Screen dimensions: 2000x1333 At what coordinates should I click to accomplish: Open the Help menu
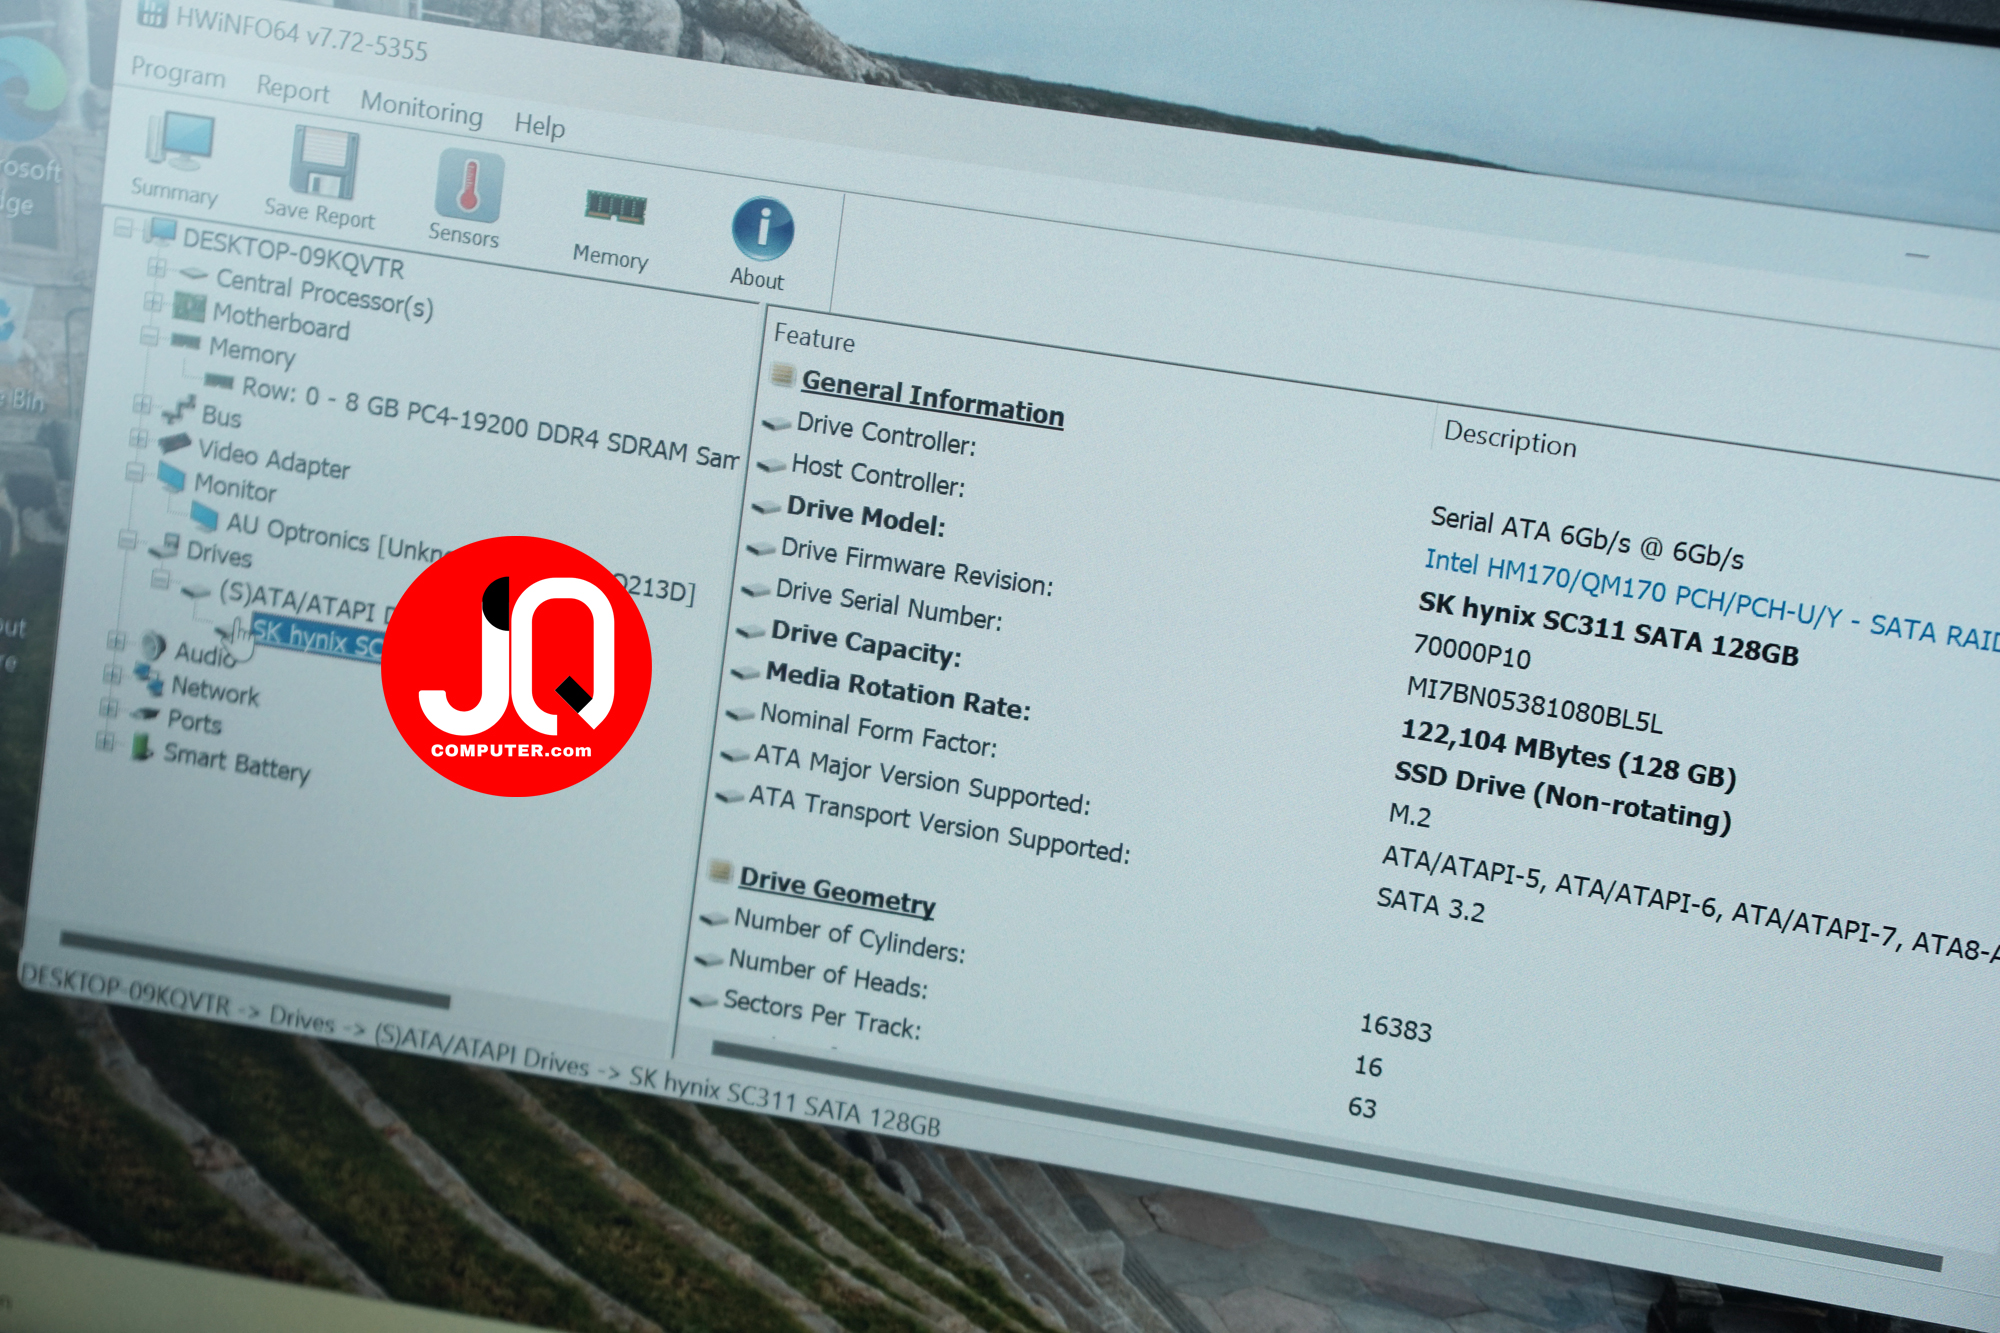[x=539, y=125]
